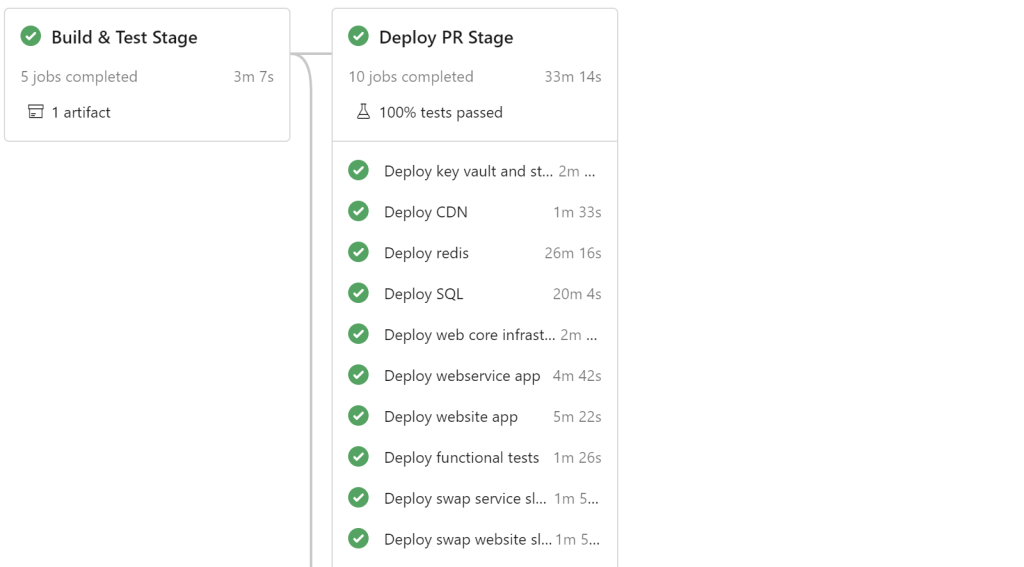Click the artifact box icon
The width and height of the screenshot is (1024, 567).
[x=36, y=112]
